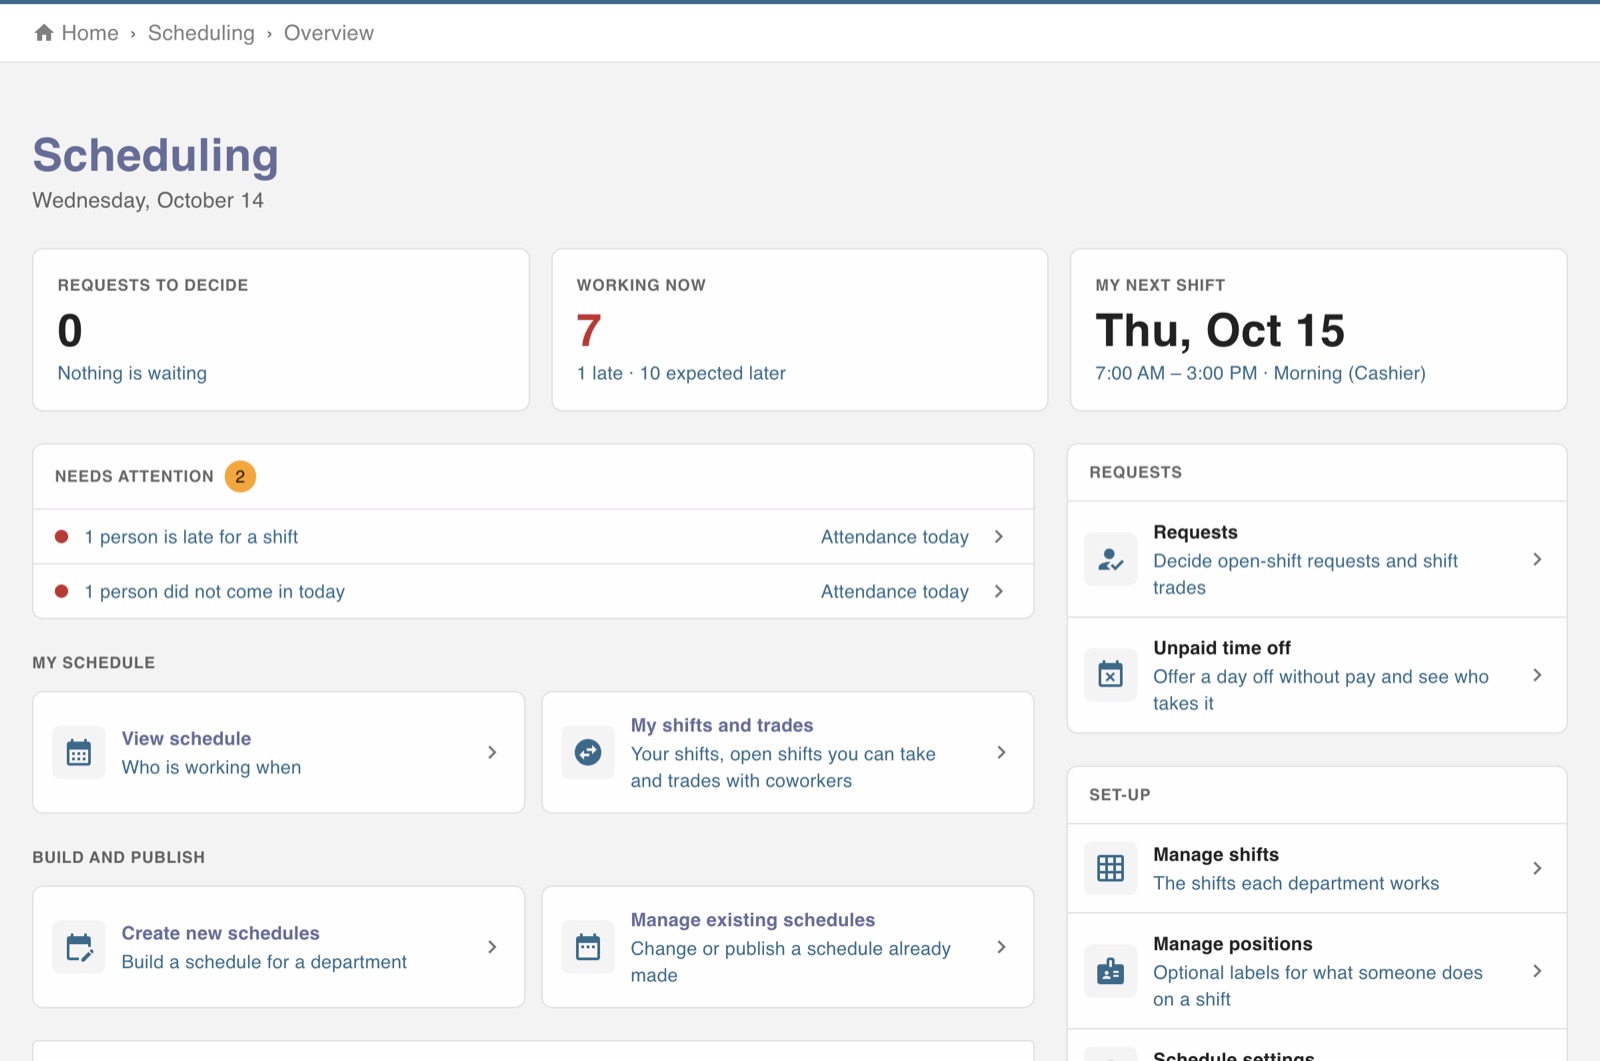Open the Requests to Decide card

click(x=281, y=330)
